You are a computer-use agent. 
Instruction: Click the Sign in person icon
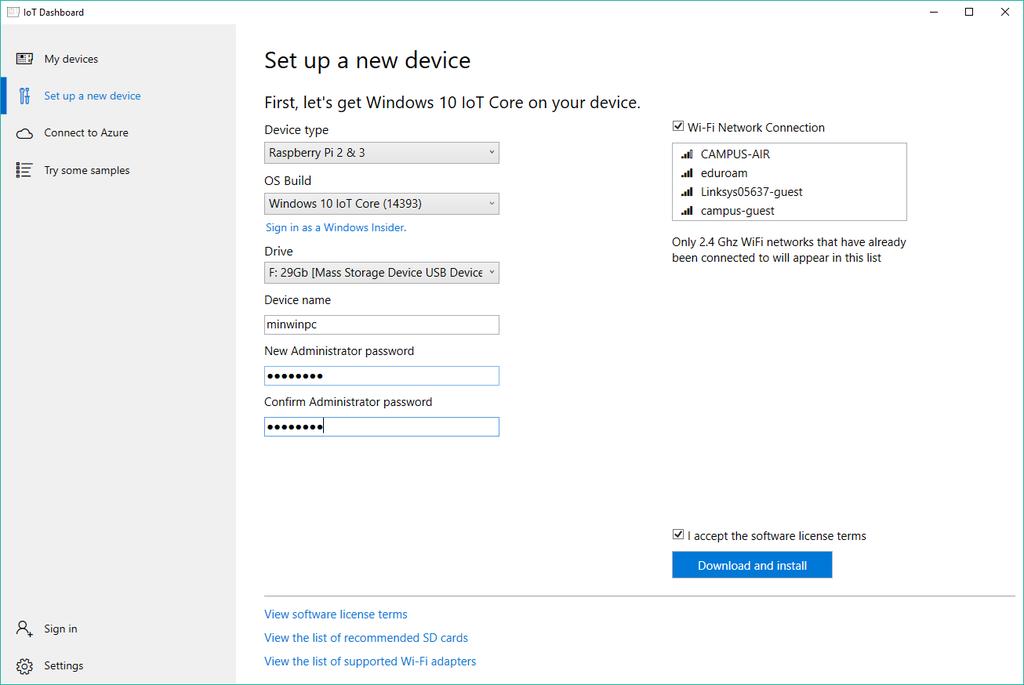pos(24,629)
